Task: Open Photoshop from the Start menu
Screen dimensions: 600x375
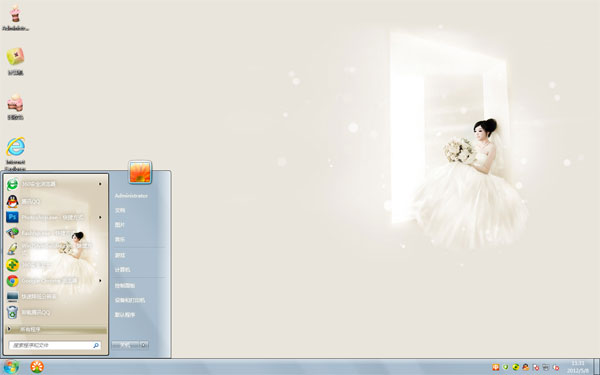Action: click(x=55, y=217)
